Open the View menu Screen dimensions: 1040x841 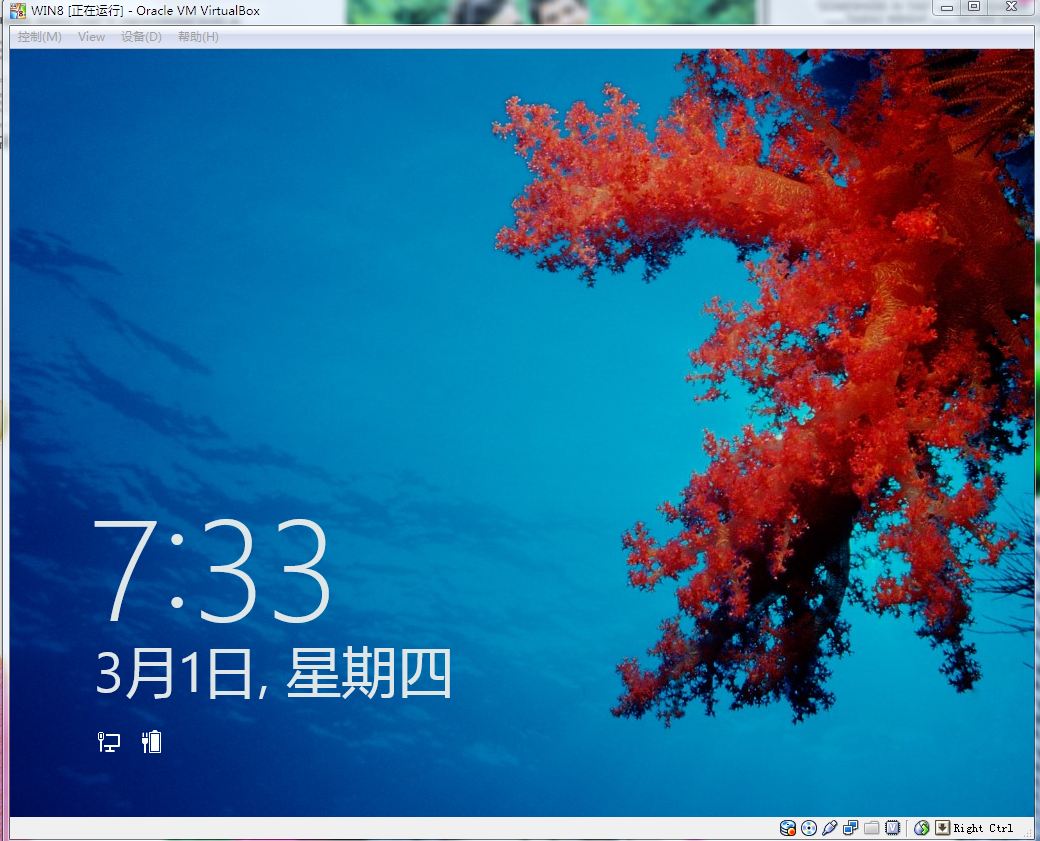91,37
